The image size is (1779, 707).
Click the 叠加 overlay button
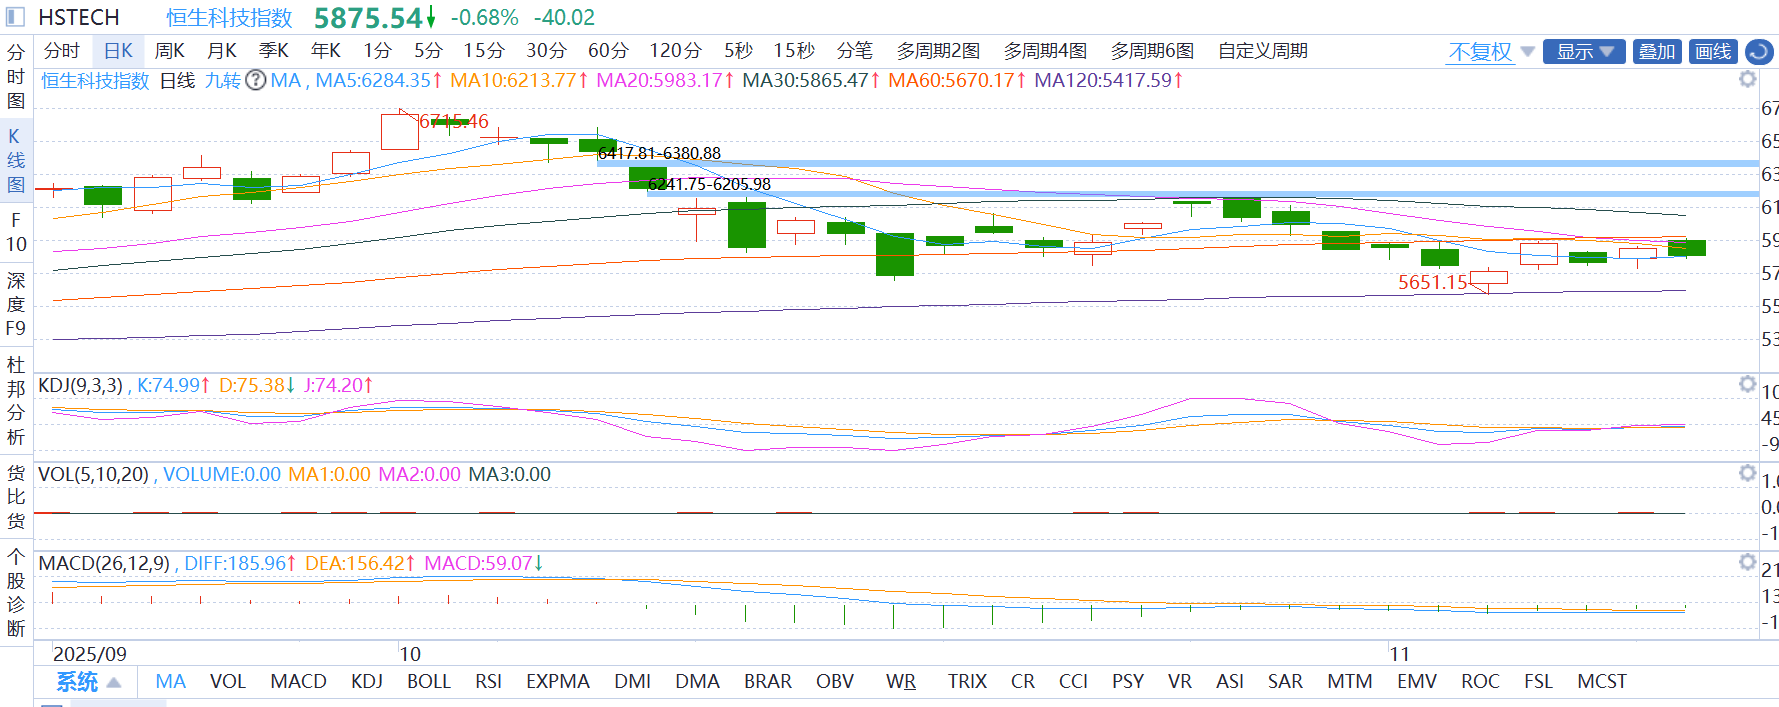point(1657,52)
